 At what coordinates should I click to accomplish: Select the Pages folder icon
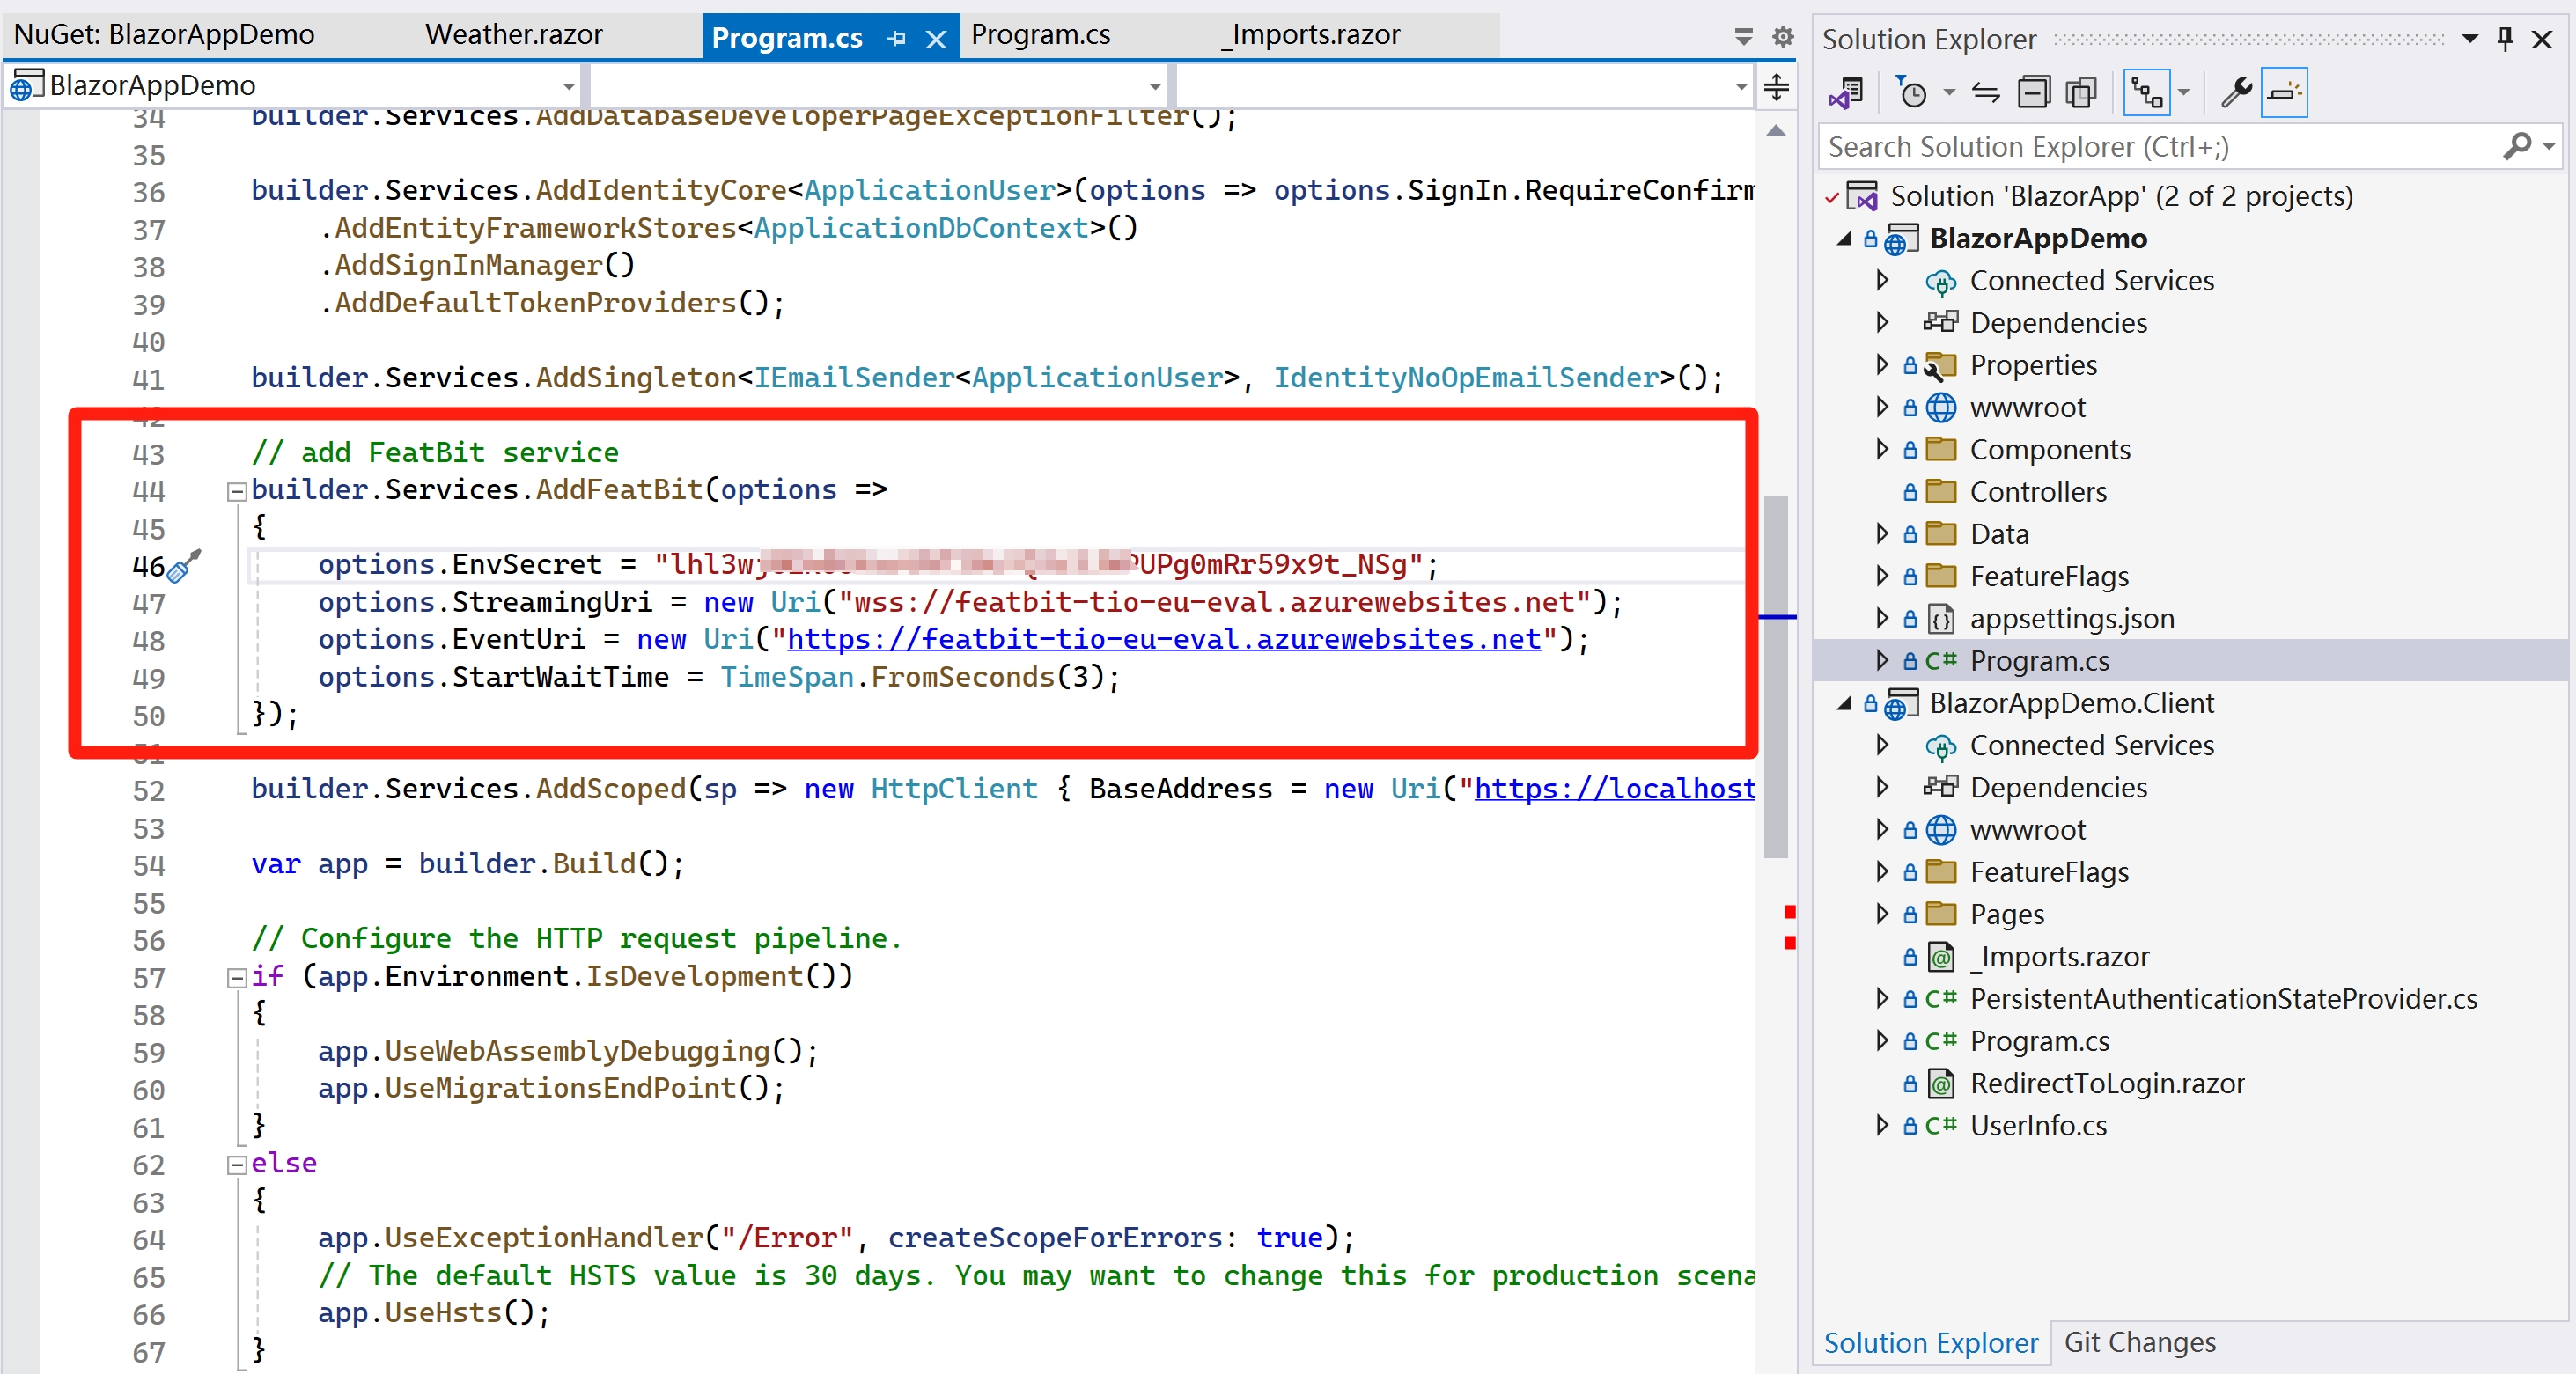pyautogui.click(x=1941, y=915)
